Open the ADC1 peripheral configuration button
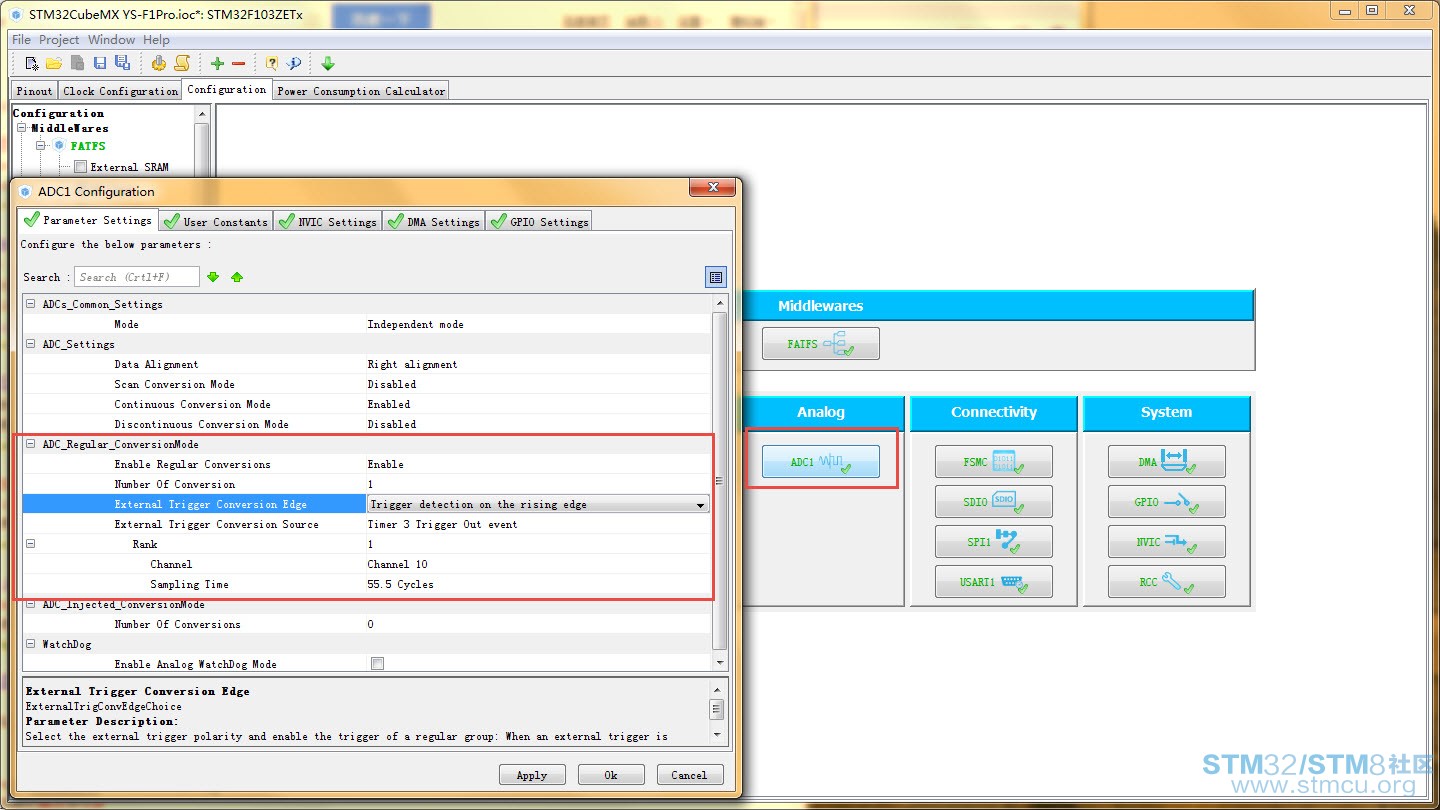1440x810 pixels. click(821, 462)
